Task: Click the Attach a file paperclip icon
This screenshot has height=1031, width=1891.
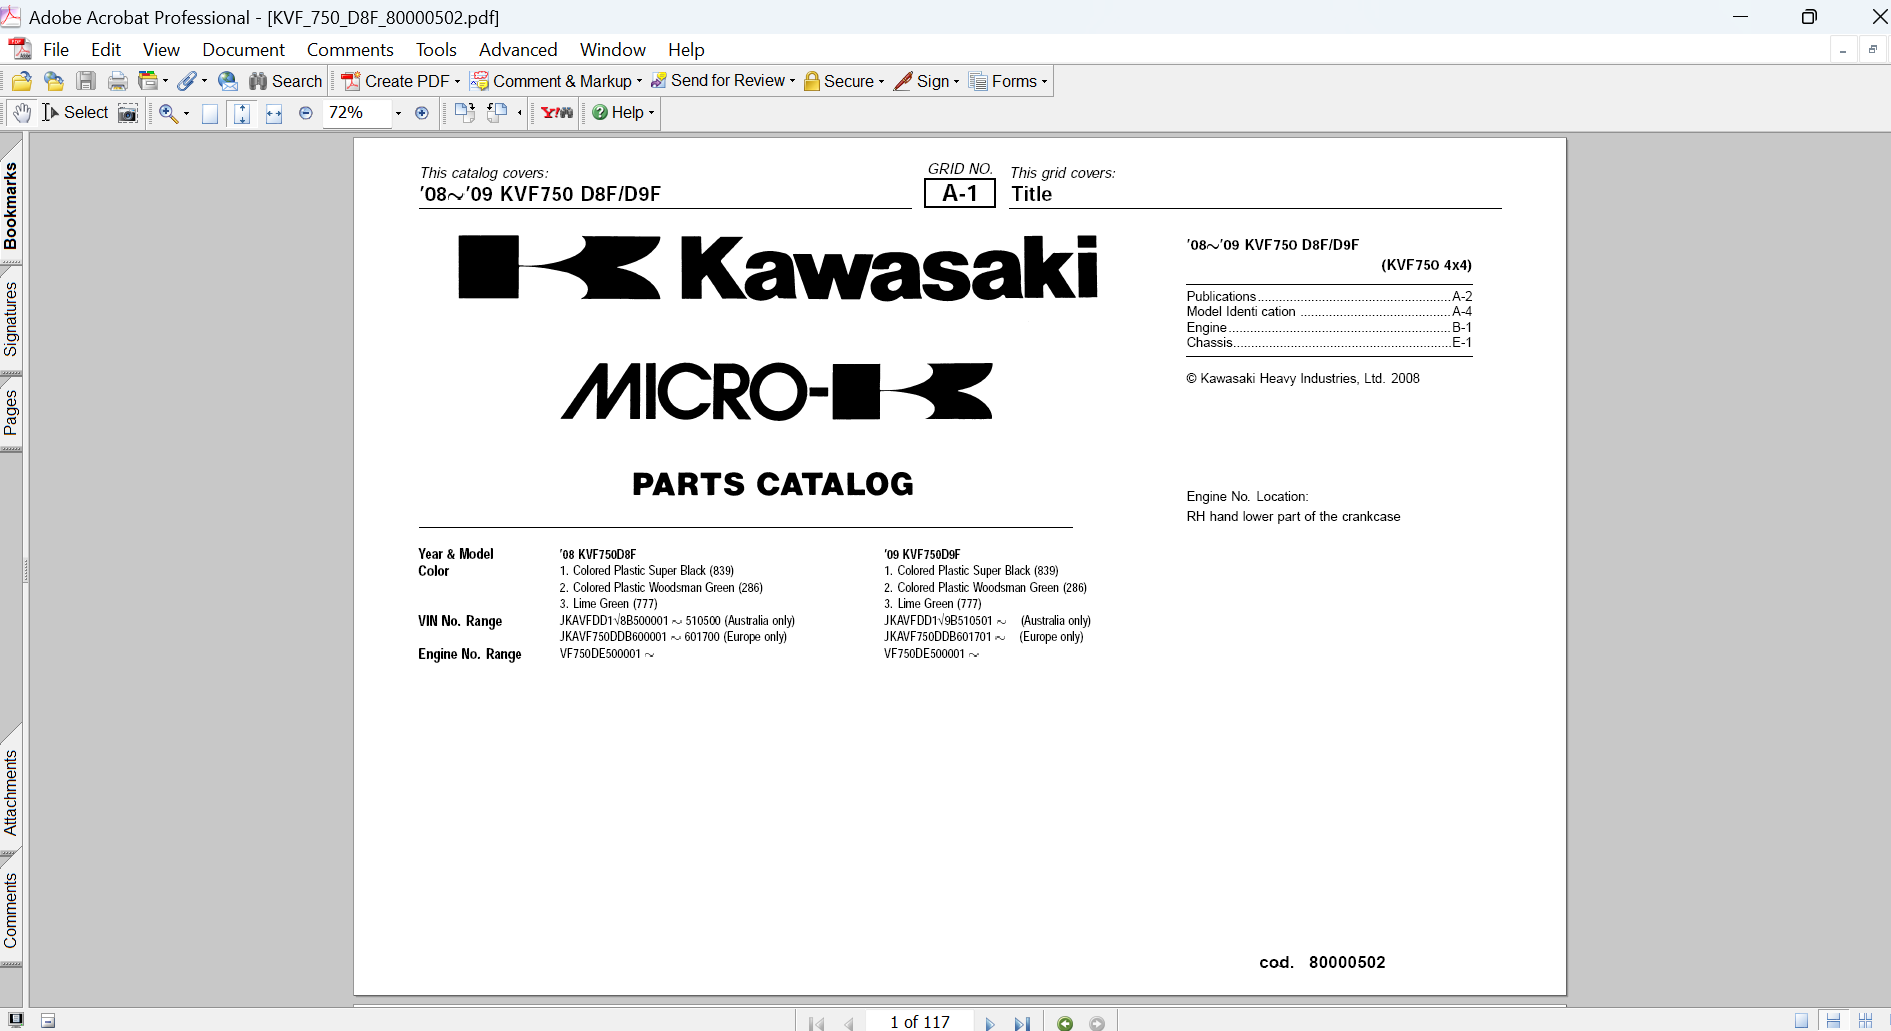Action: [x=187, y=82]
